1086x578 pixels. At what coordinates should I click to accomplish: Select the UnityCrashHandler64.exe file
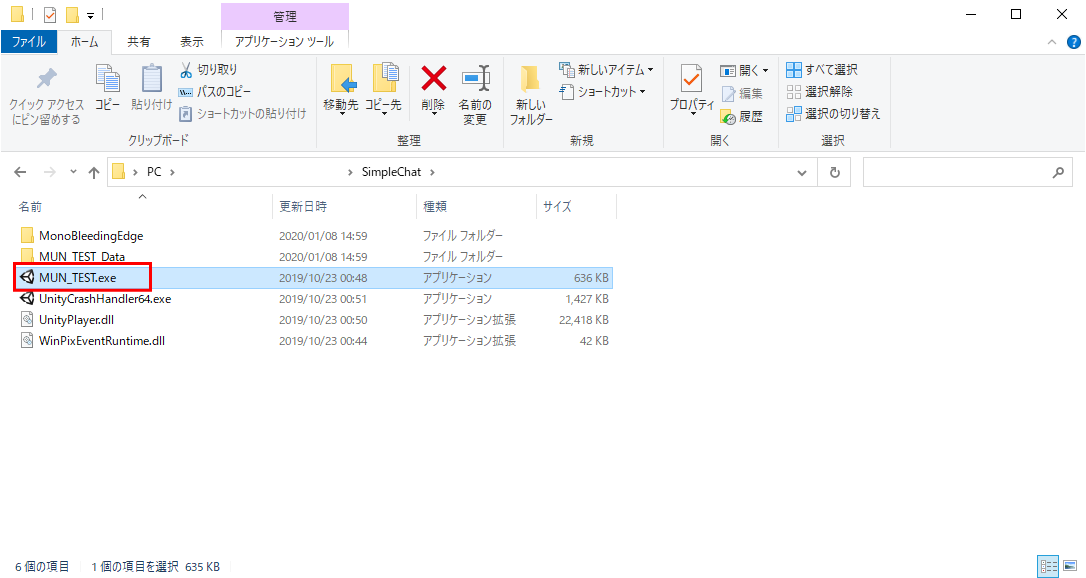(x=105, y=298)
